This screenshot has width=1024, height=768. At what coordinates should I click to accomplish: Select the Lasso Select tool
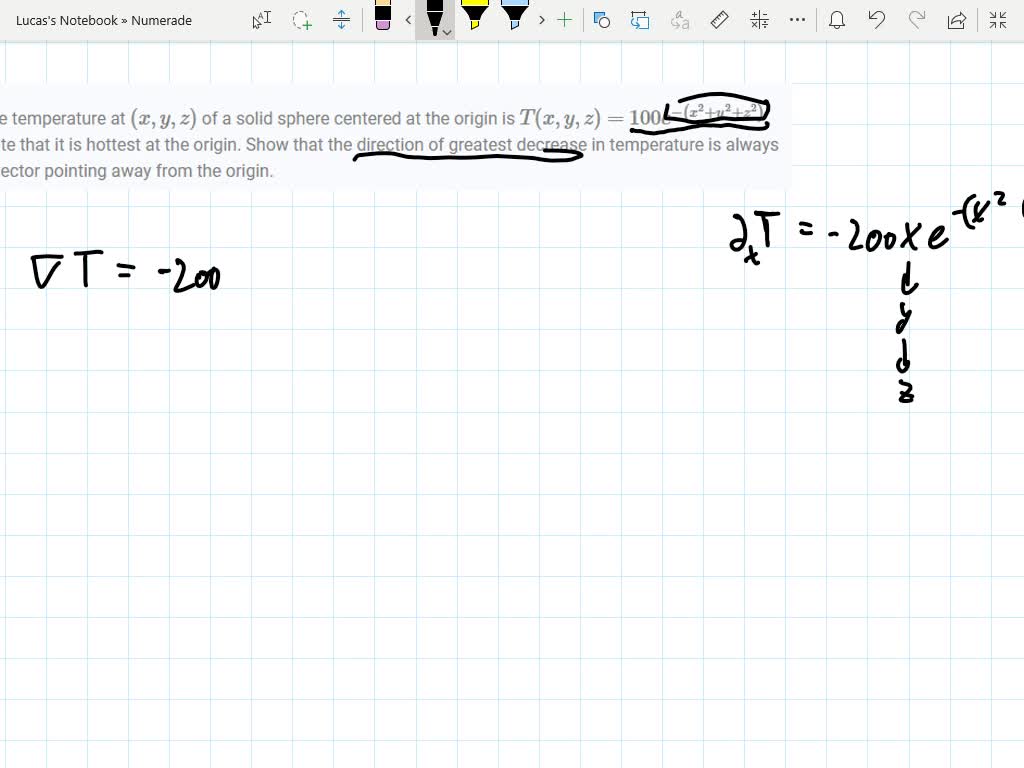pyautogui.click(x=300, y=20)
